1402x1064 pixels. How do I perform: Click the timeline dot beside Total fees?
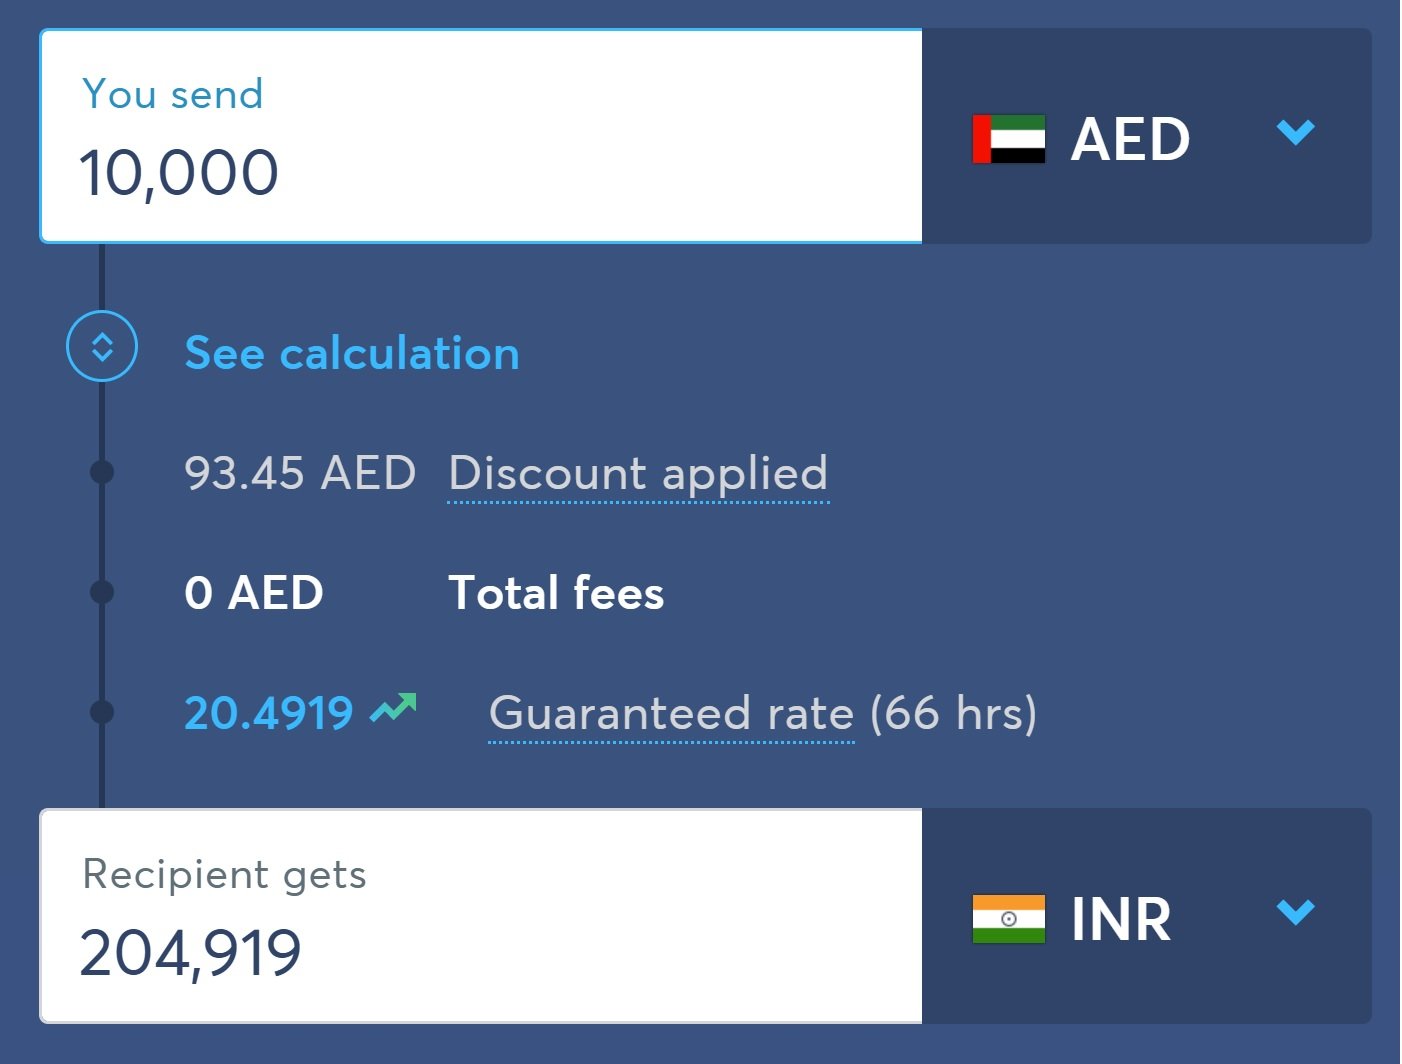pyautogui.click(x=102, y=592)
